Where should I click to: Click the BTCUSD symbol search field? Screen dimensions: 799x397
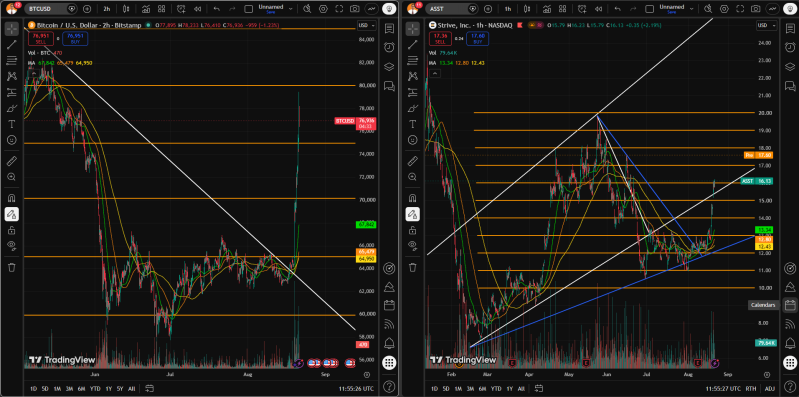click(x=46, y=9)
